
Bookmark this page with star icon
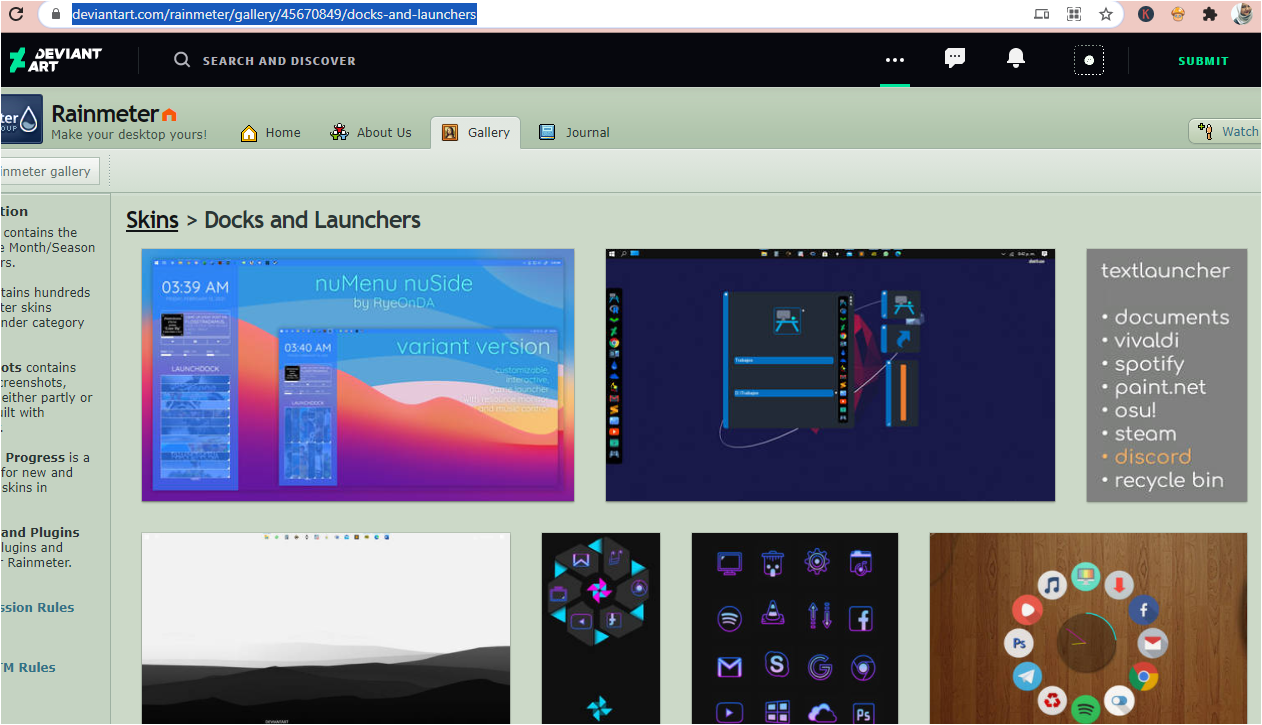pyautogui.click(x=1106, y=14)
